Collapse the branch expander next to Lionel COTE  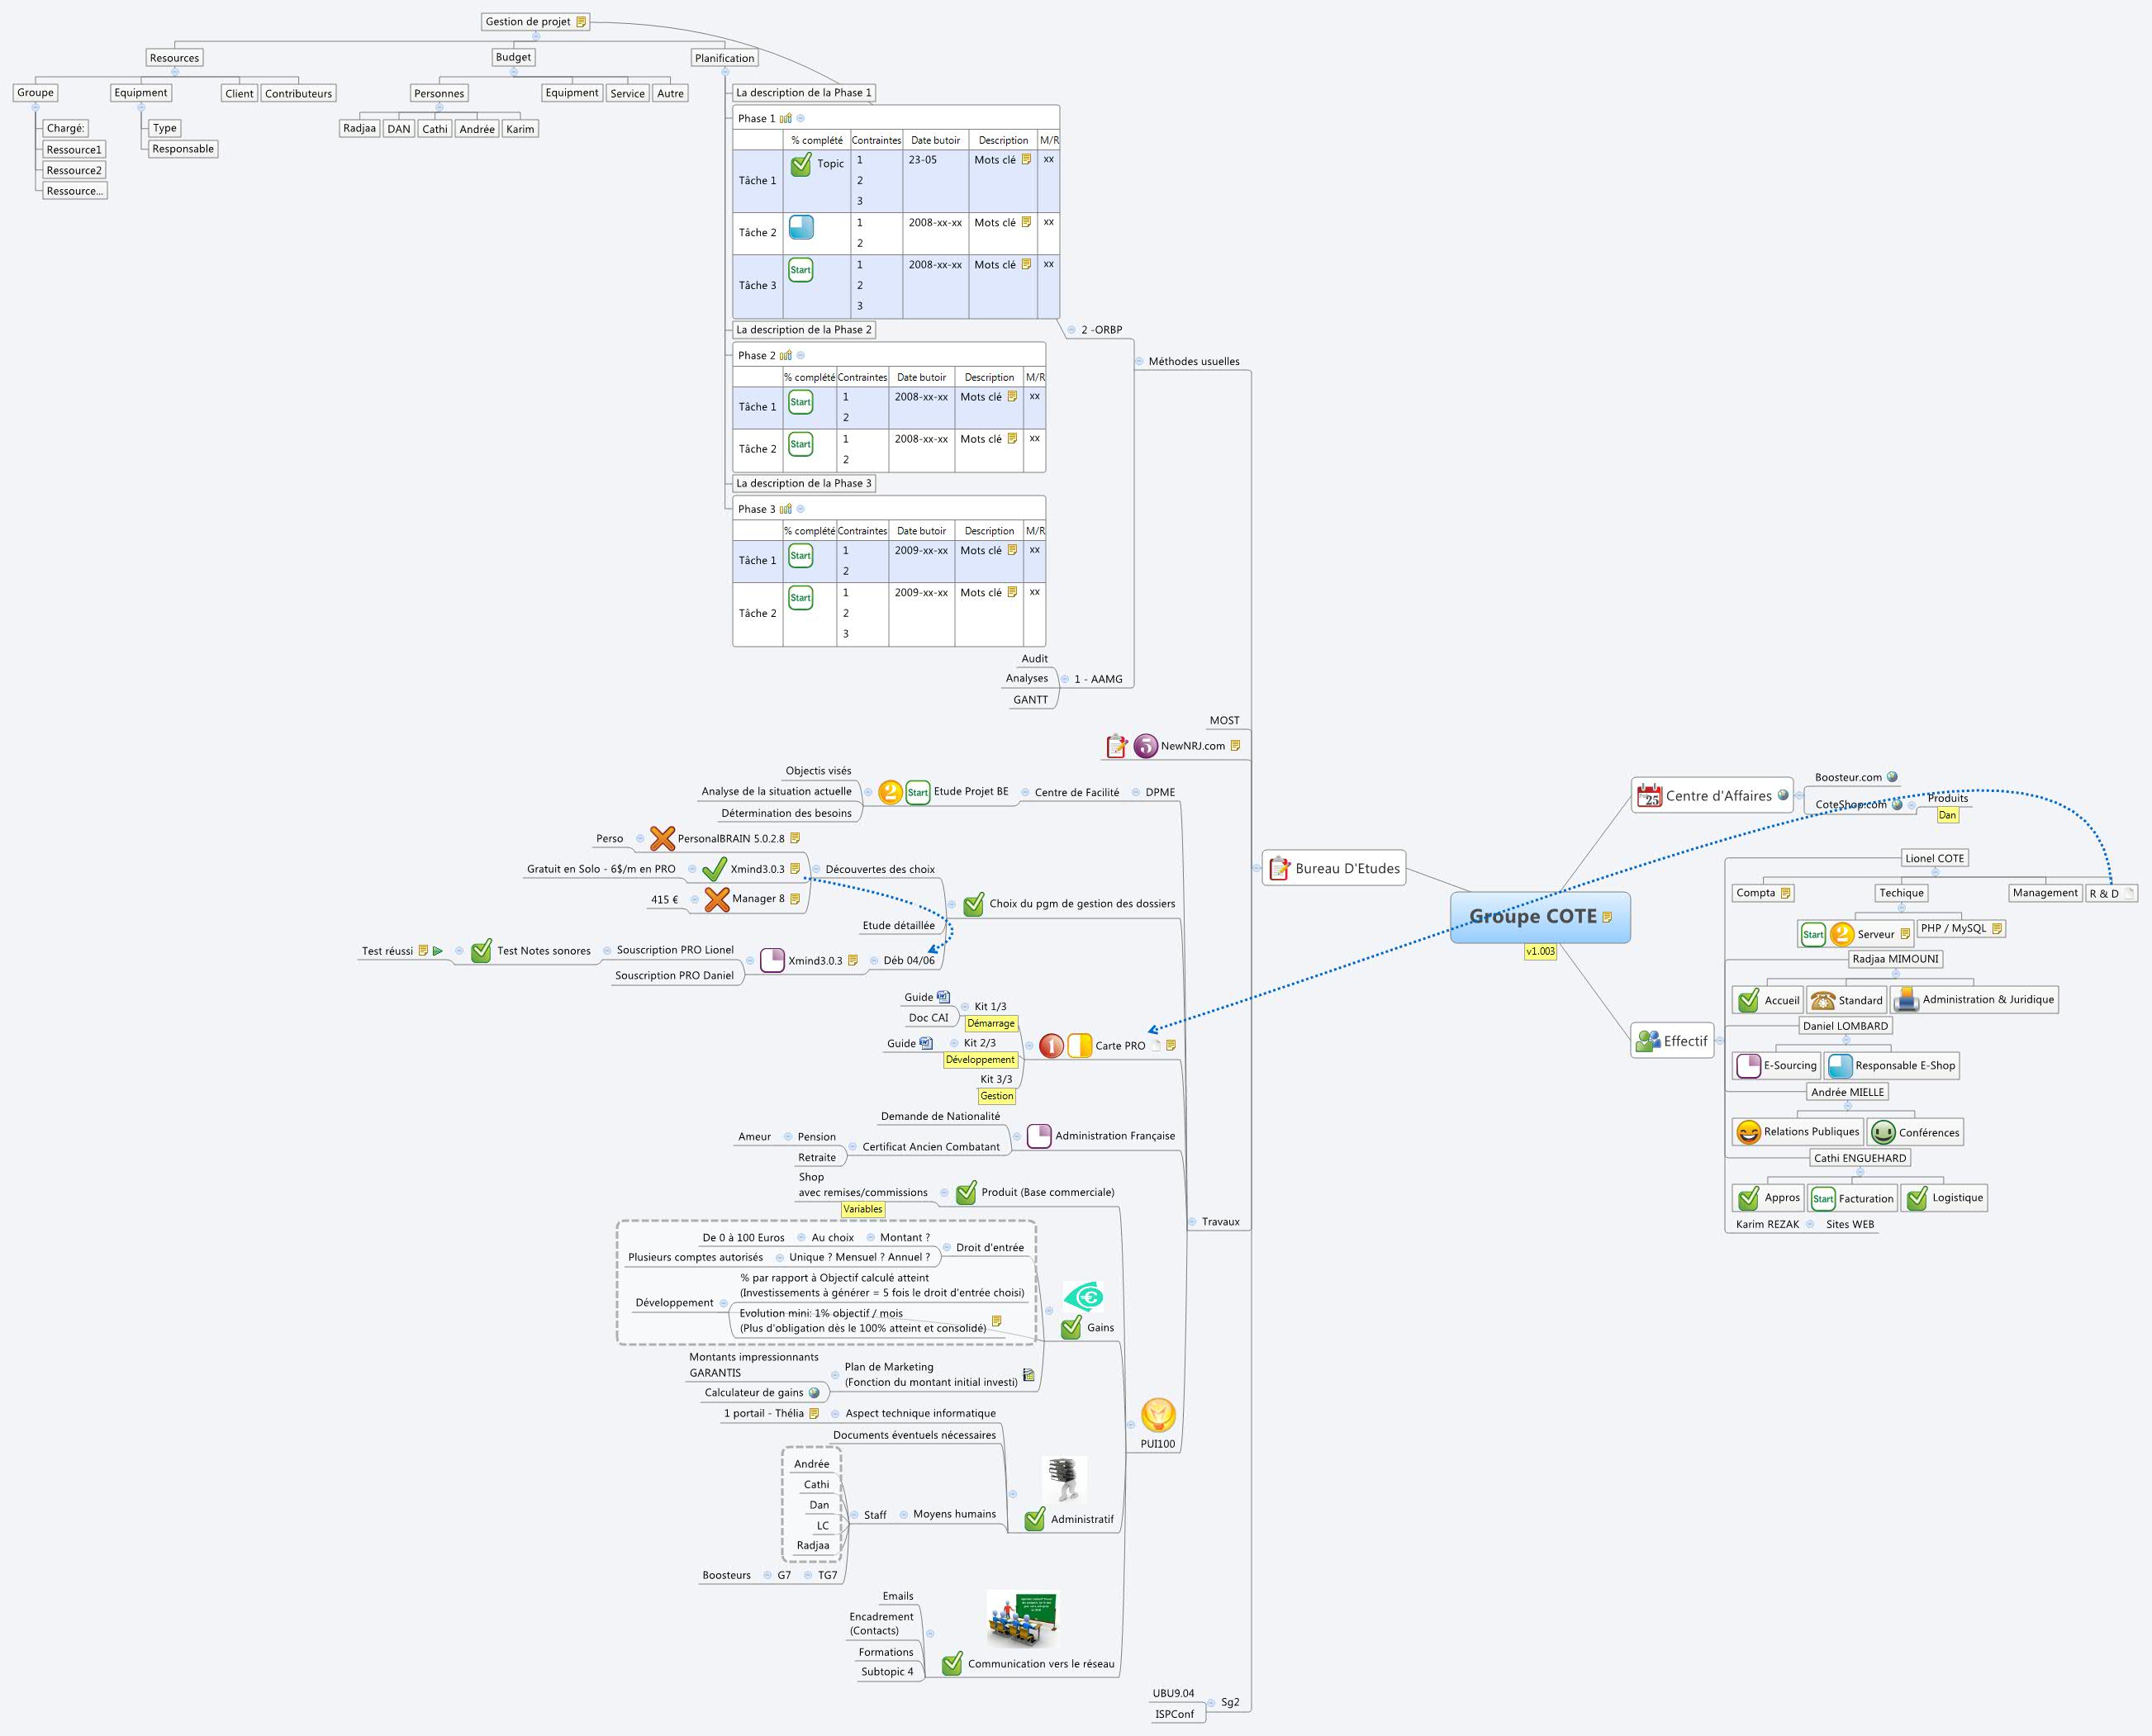coord(1936,872)
